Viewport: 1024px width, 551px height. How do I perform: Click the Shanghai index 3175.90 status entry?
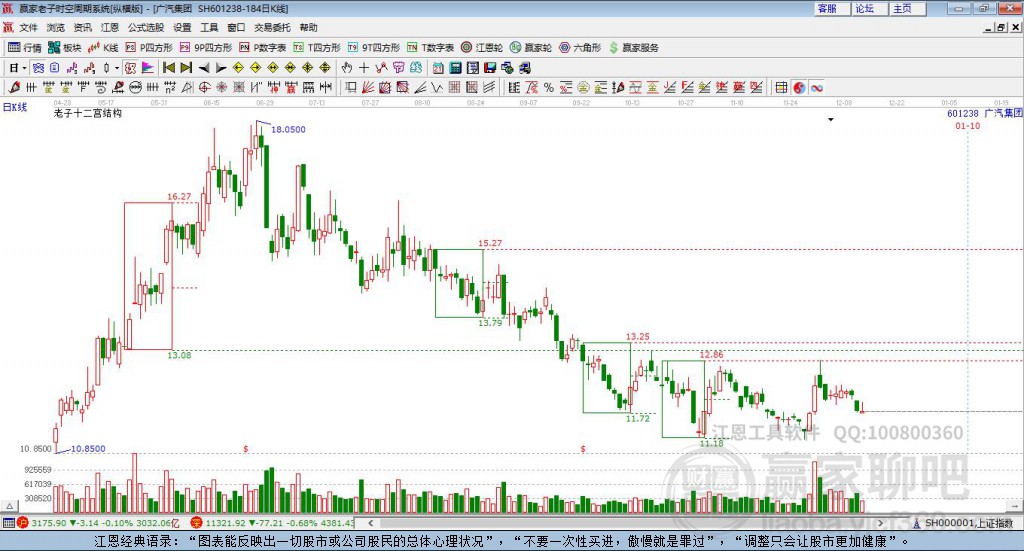[x=98, y=523]
